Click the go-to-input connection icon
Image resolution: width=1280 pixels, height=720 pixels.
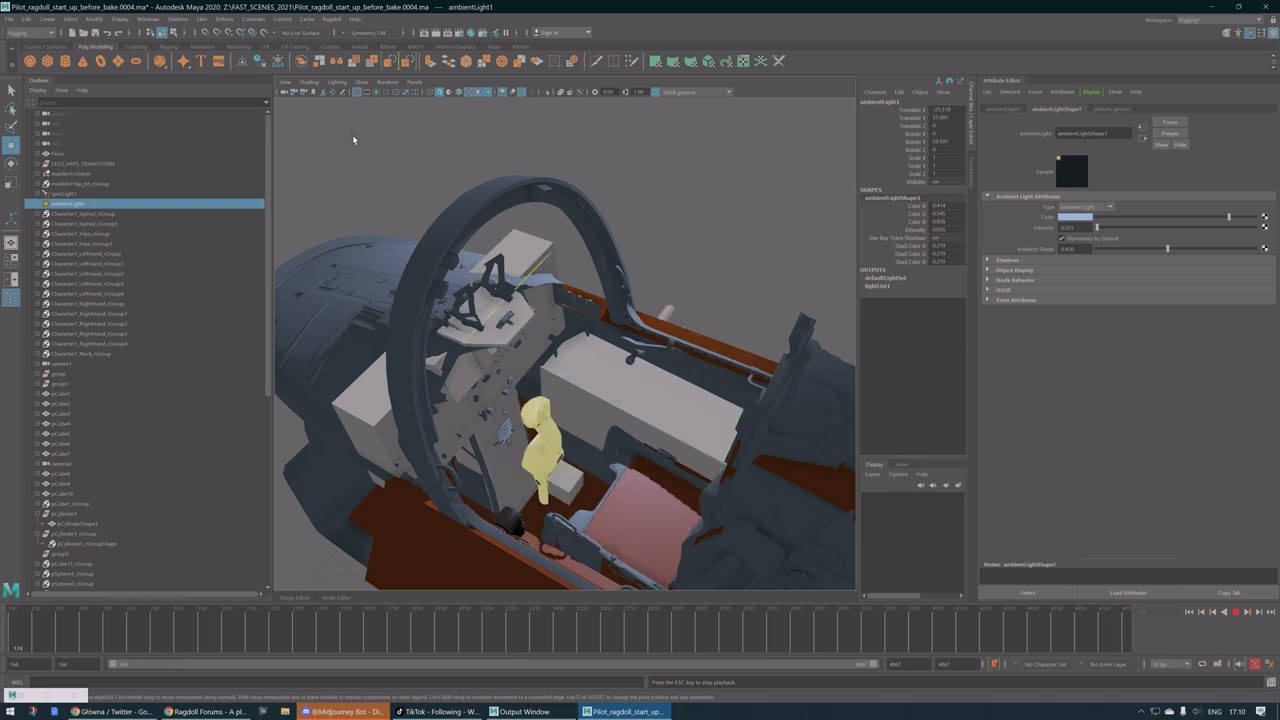pos(1143,129)
